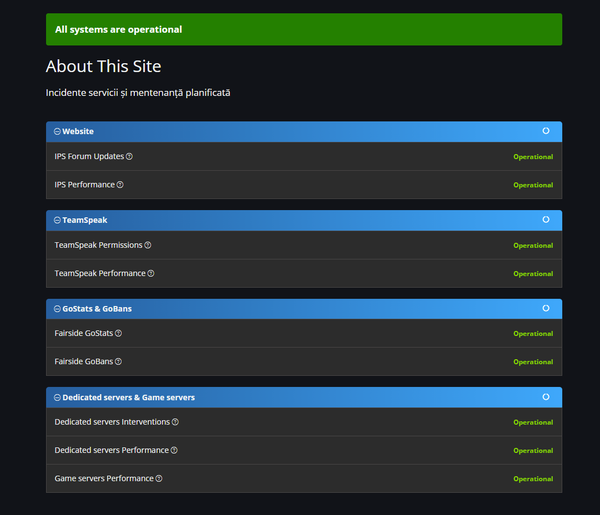Collapse the TeamSpeak group
This screenshot has width=600, height=515.
57,220
